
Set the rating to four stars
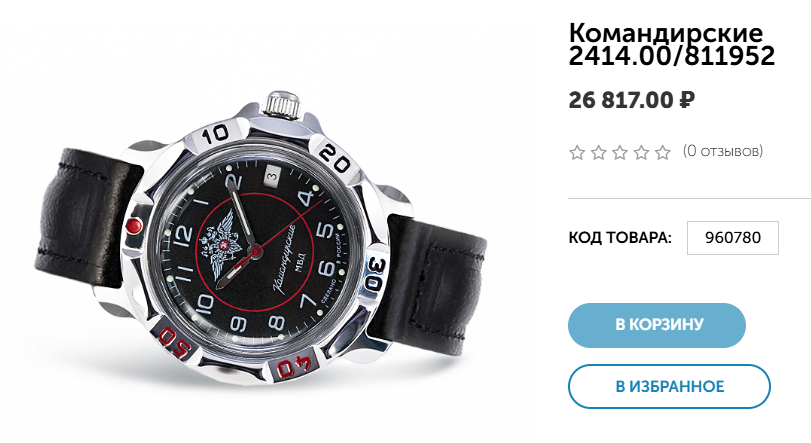point(641,152)
